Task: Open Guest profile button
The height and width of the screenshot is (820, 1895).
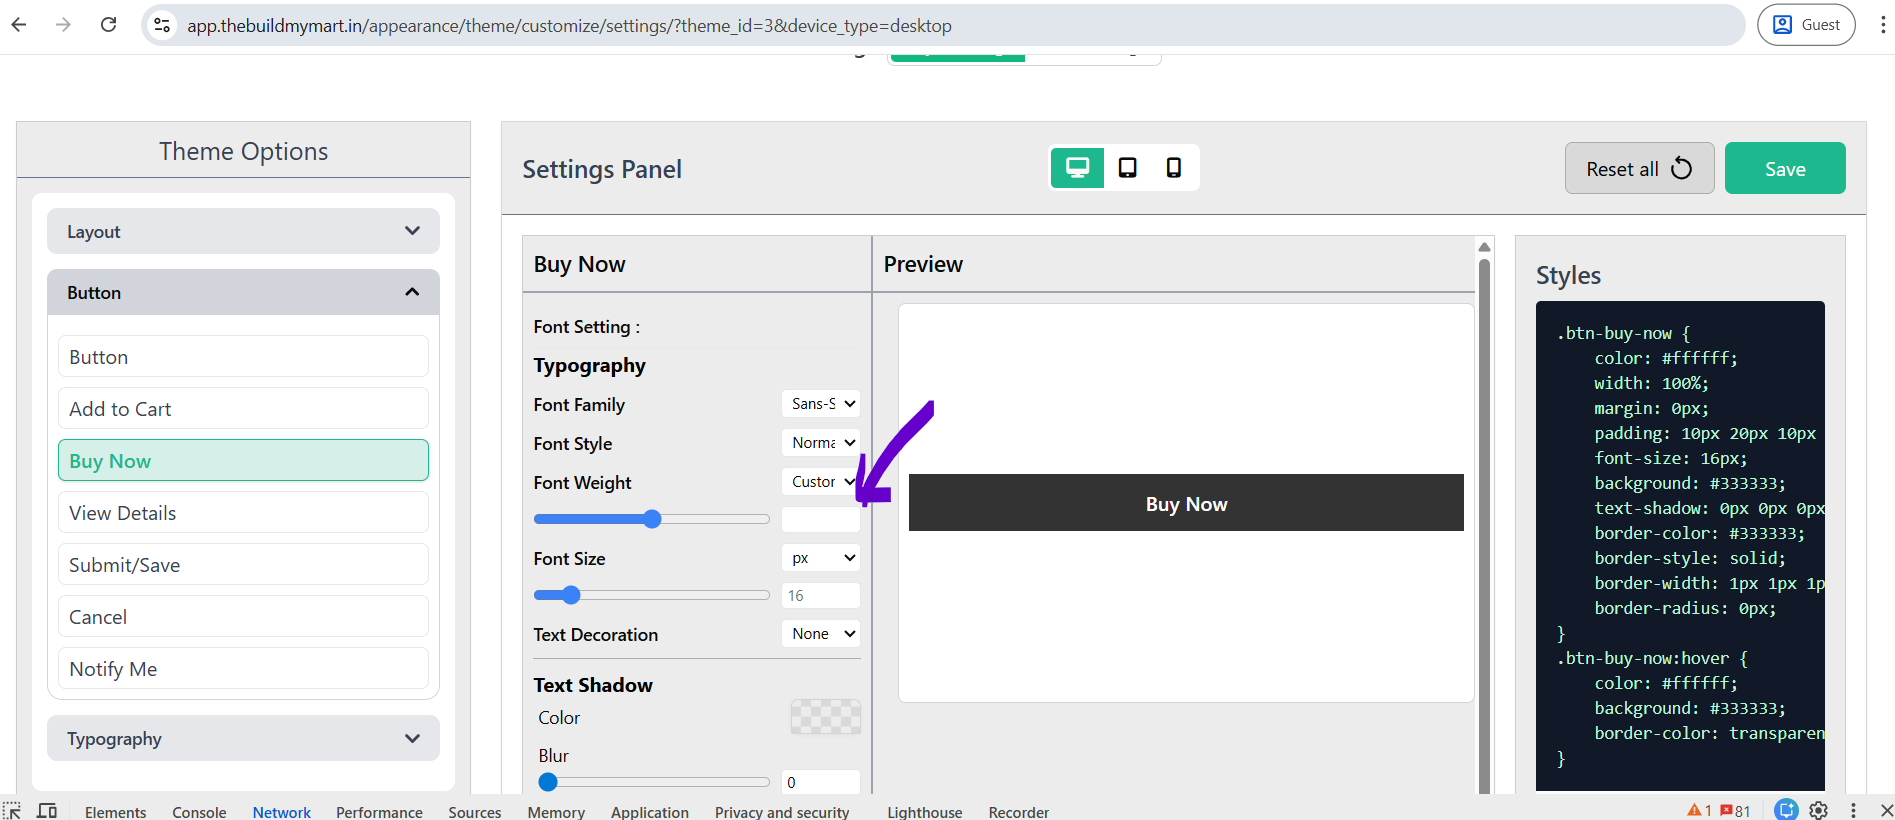Action: [x=1806, y=25]
